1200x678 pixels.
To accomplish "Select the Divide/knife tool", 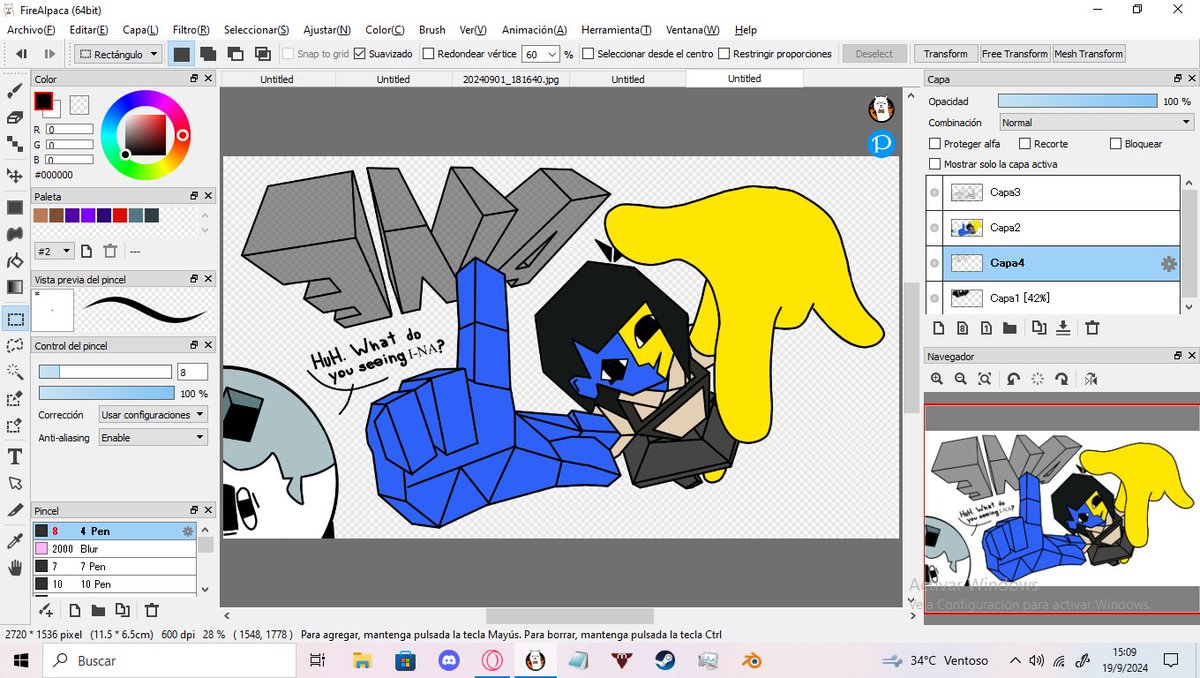I will [15, 509].
